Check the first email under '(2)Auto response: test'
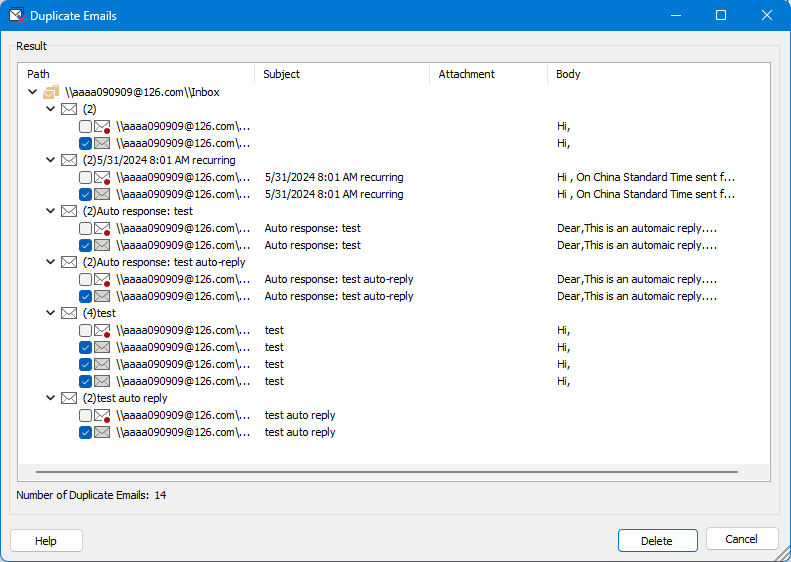The height and width of the screenshot is (562, 791). pyautogui.click(x=86, y=228)
